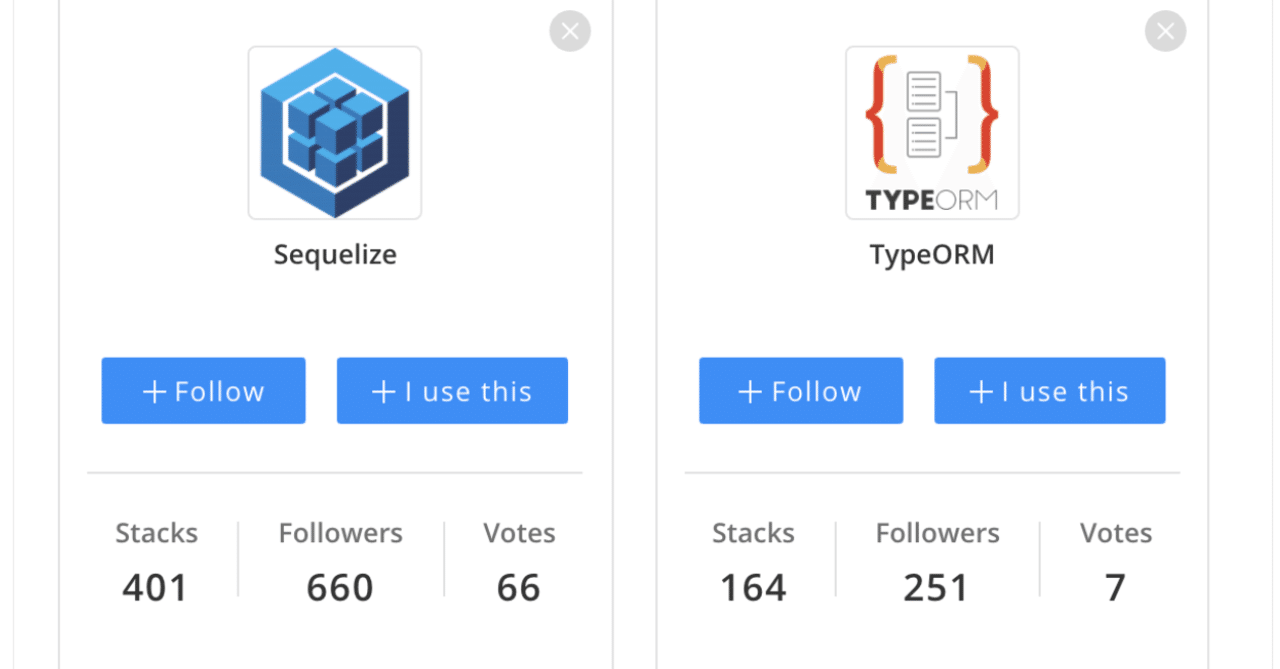Image resolution: width=1280 pixels, height=669 pixels.
Task: Click the Sequelize Votes label
Action: [x=519, y=534]
